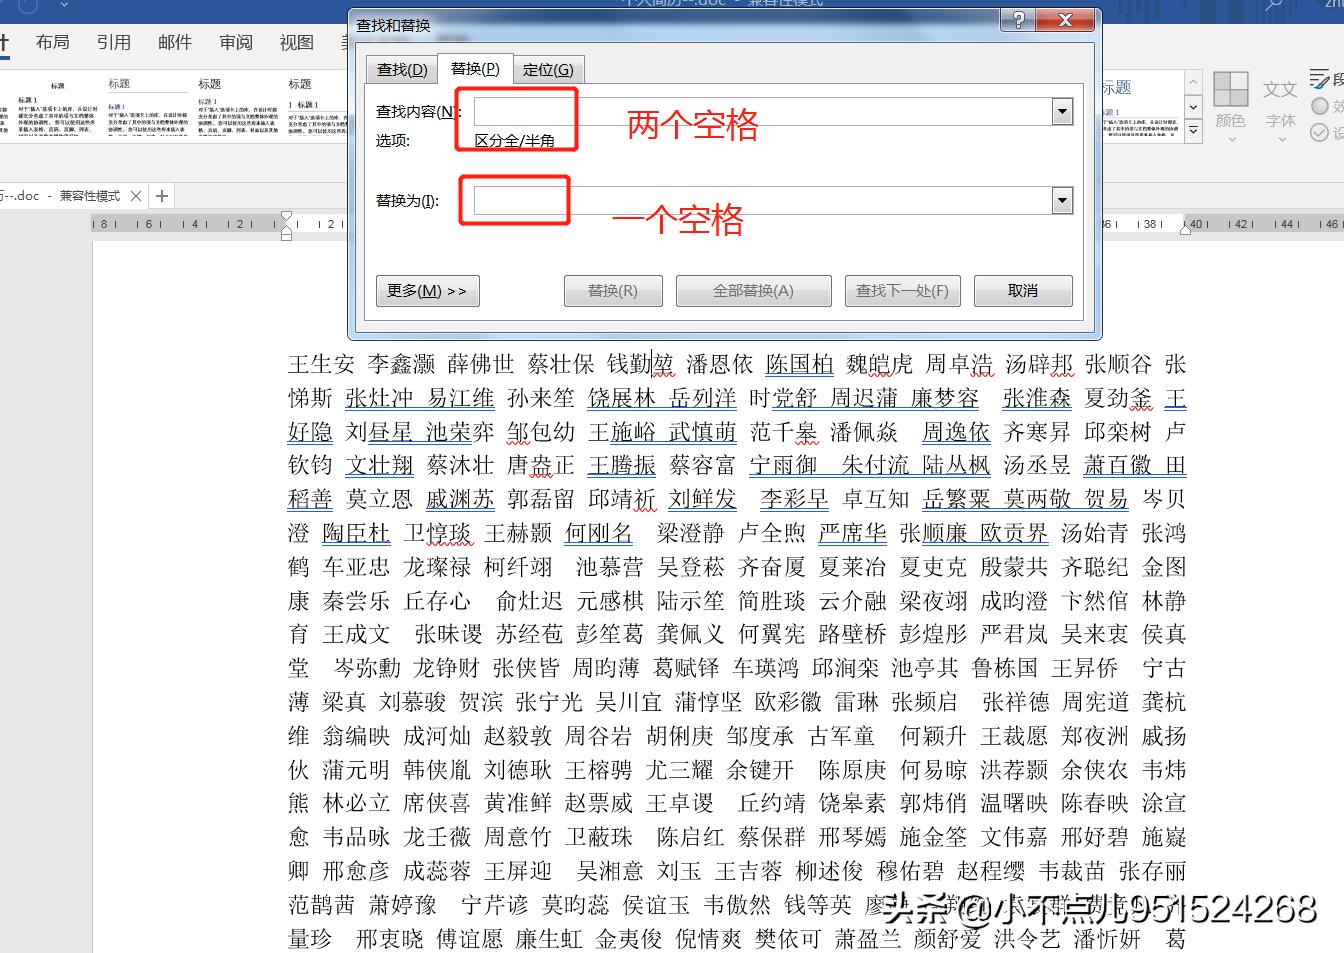1344x953 pixels.
Task: Click the paragraph spacing brush icon
Action: [x=1319, y=80]
